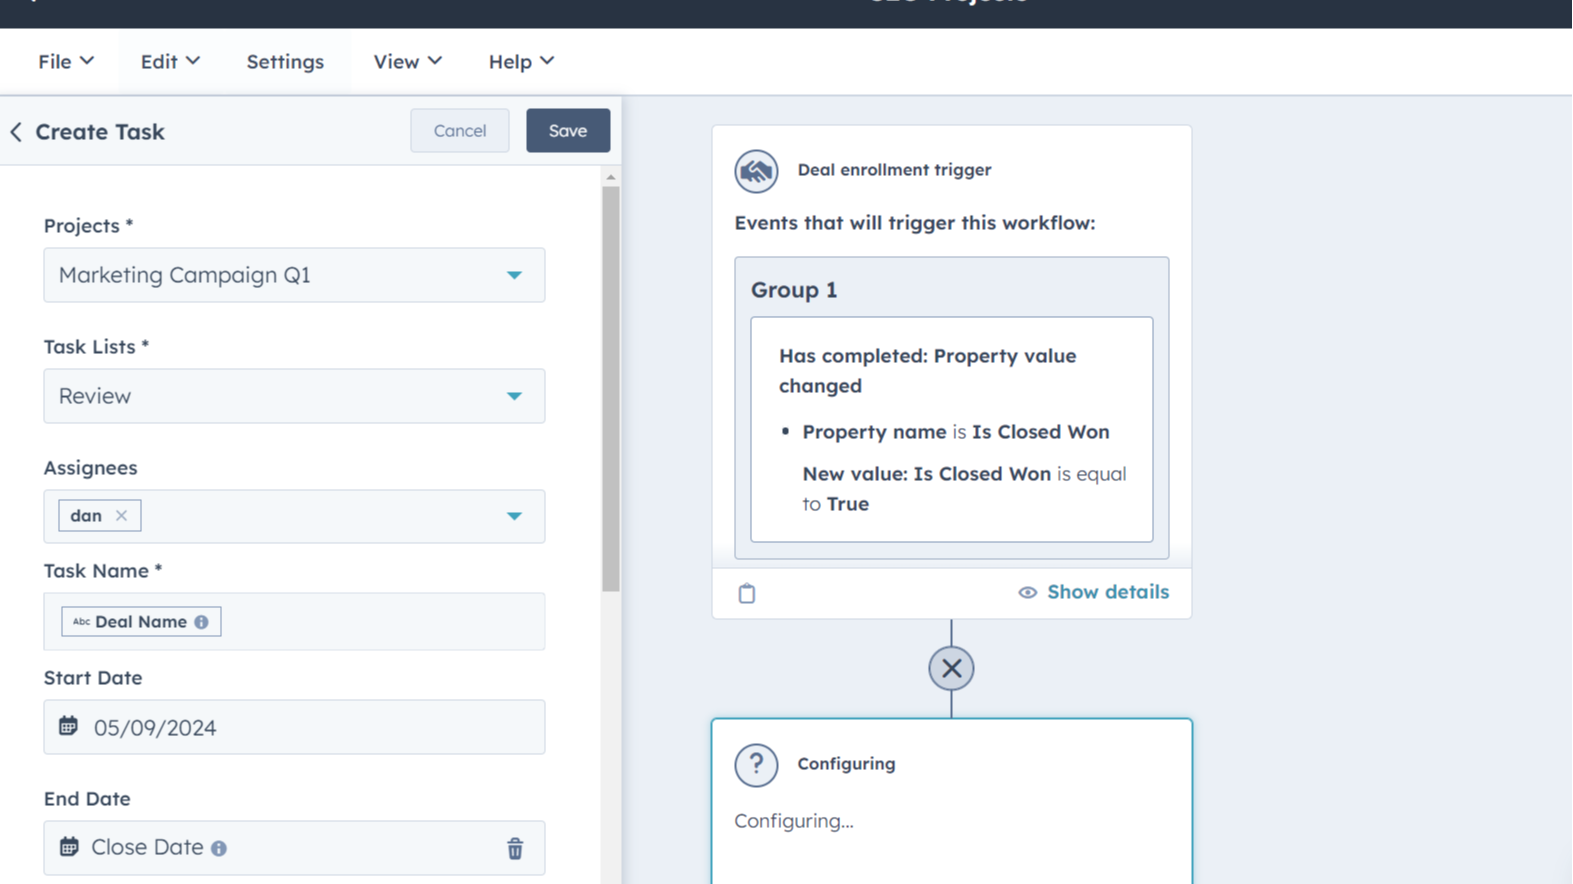Image resolution: width=1573 pixels, height=884 pixels.
Task: Click info icon next to Close Date
Action: pos(219,848)
